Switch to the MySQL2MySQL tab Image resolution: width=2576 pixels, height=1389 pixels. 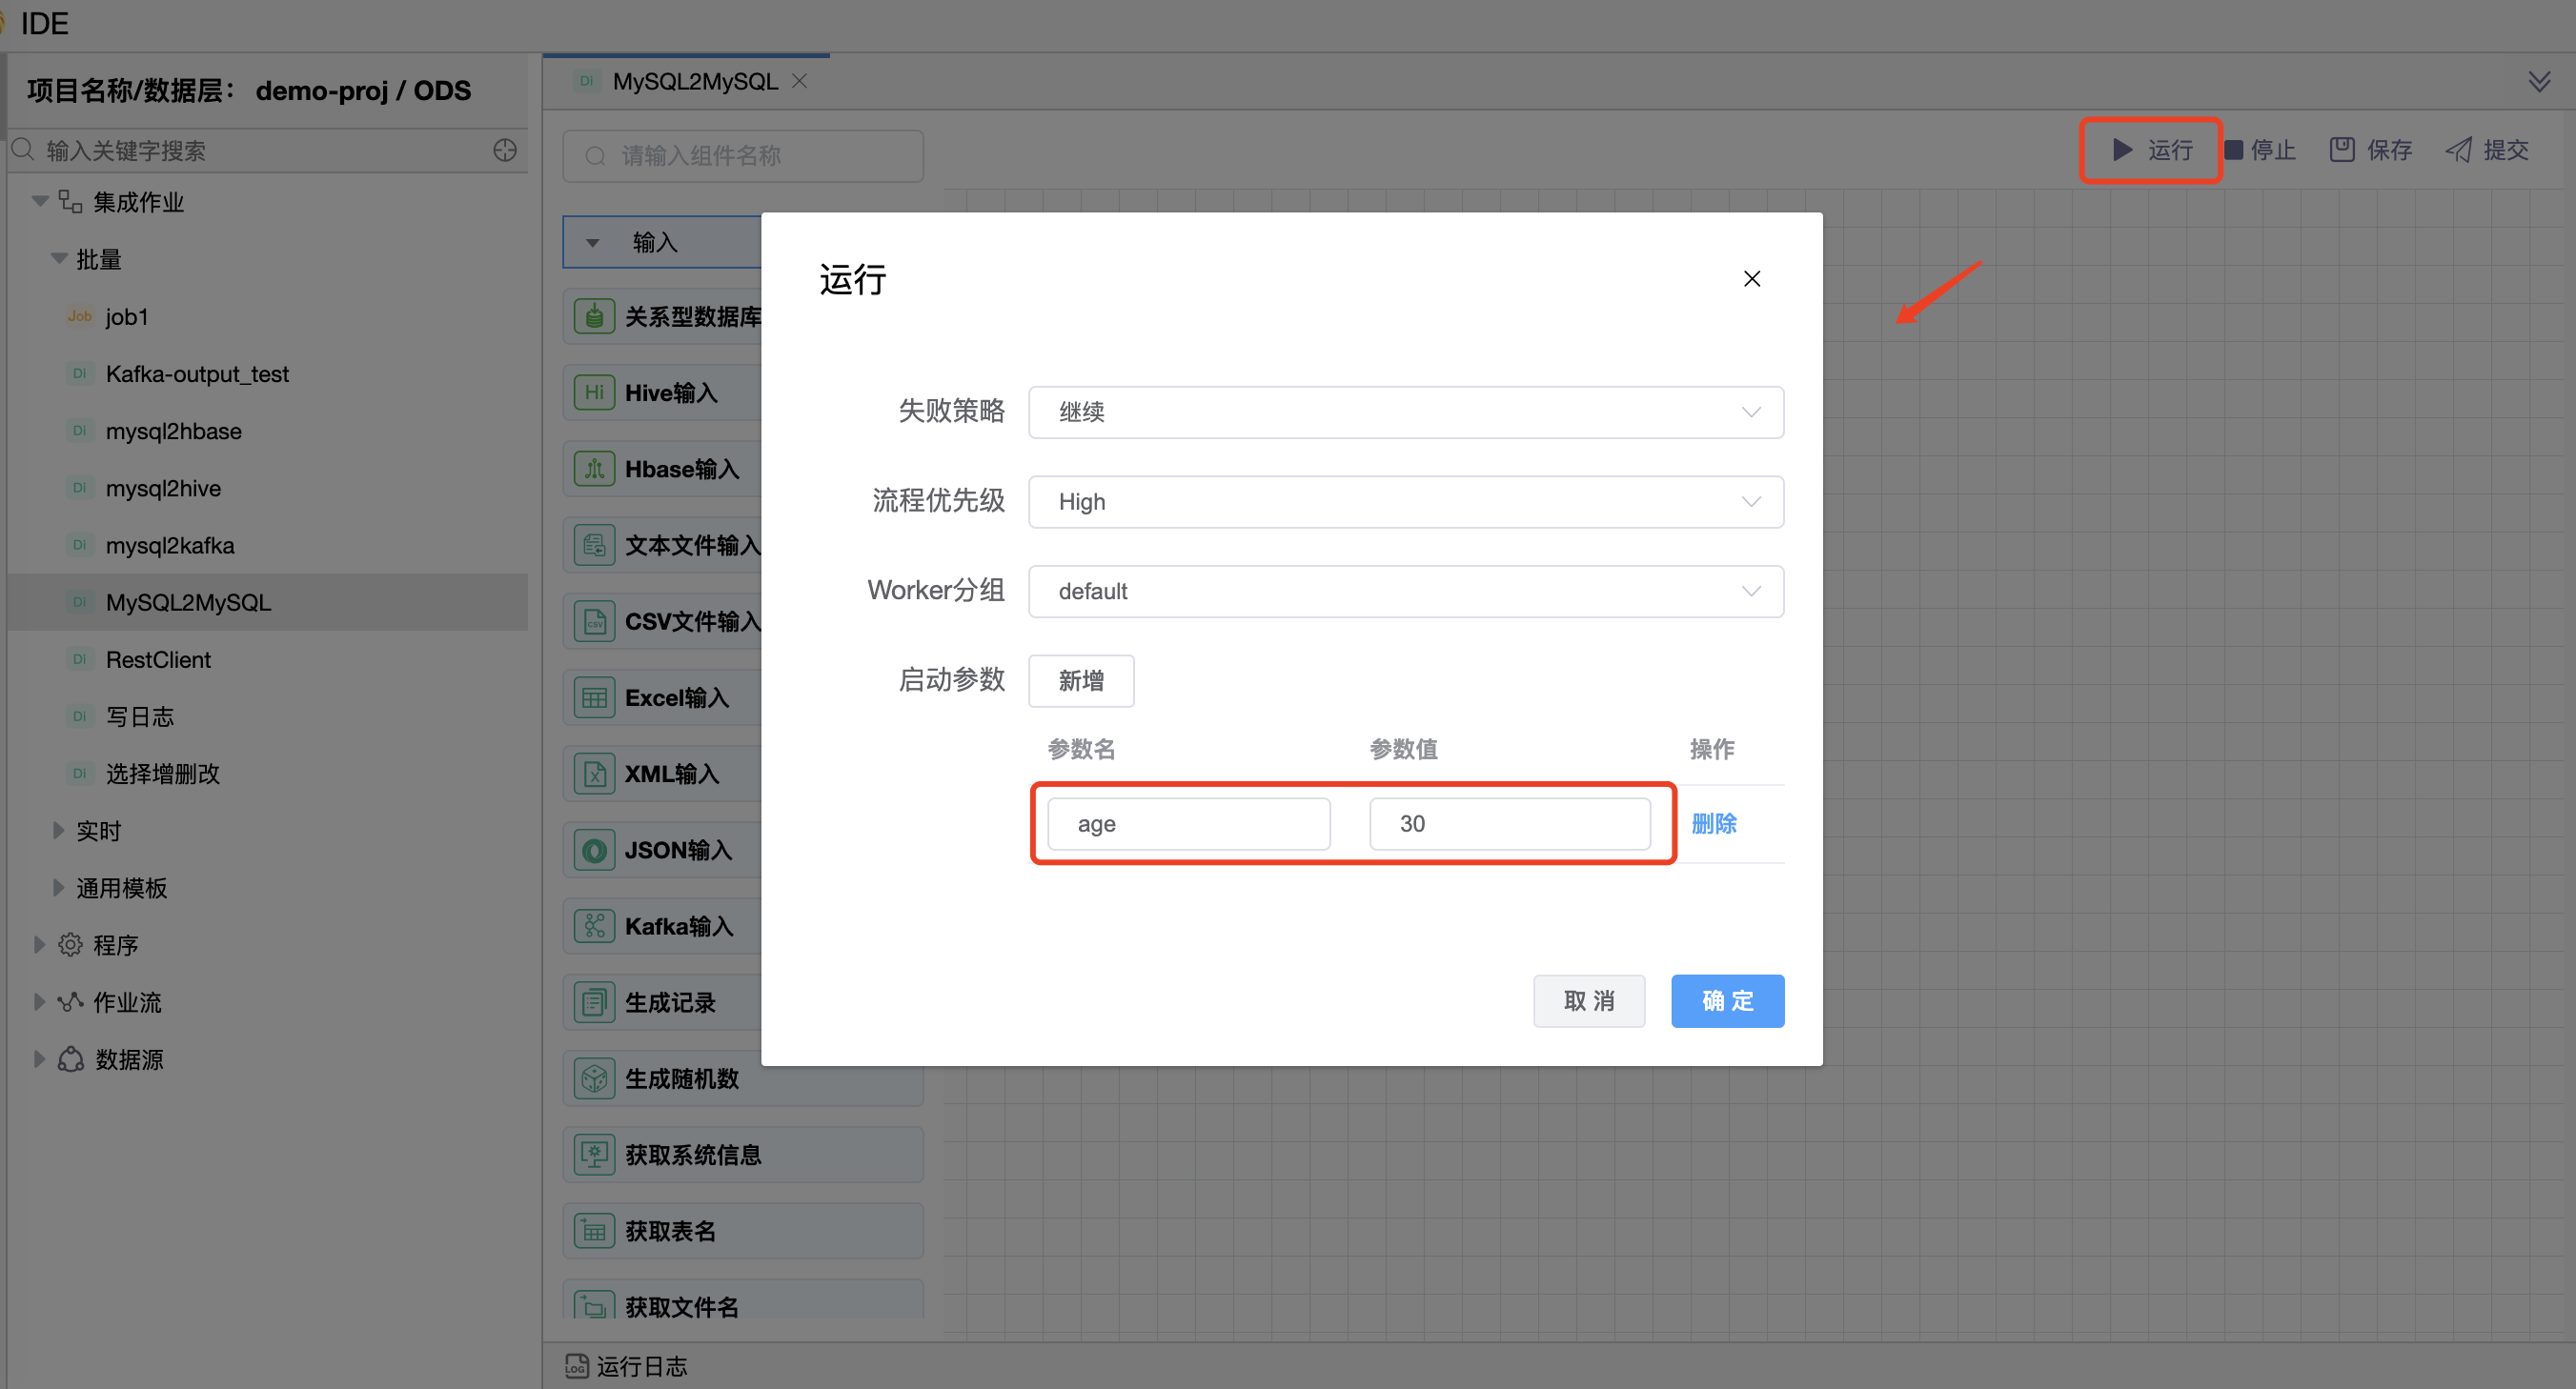(694, 82)
